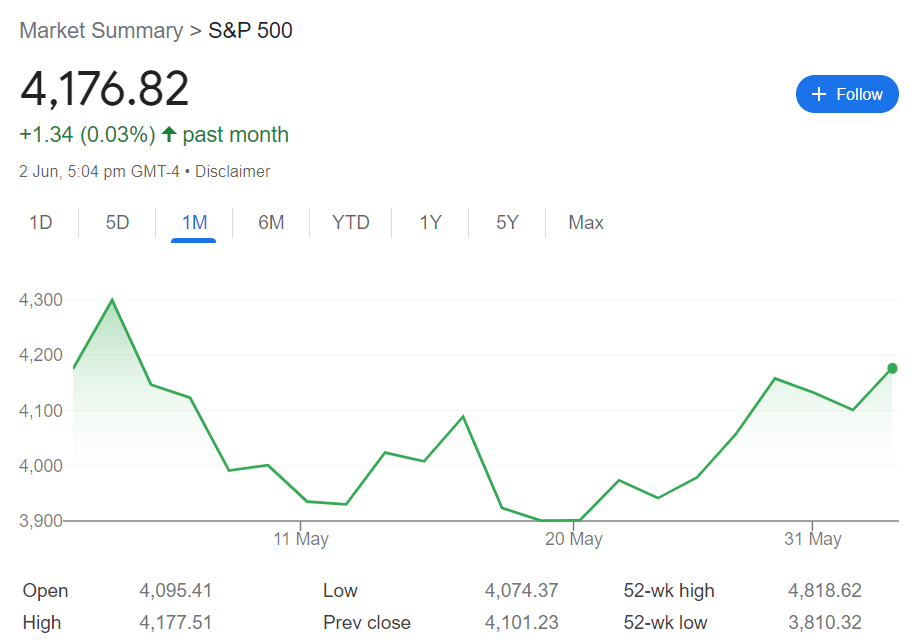Select the 1Y time range tab
Screen dimensions: 920x641
click(430, 222)
